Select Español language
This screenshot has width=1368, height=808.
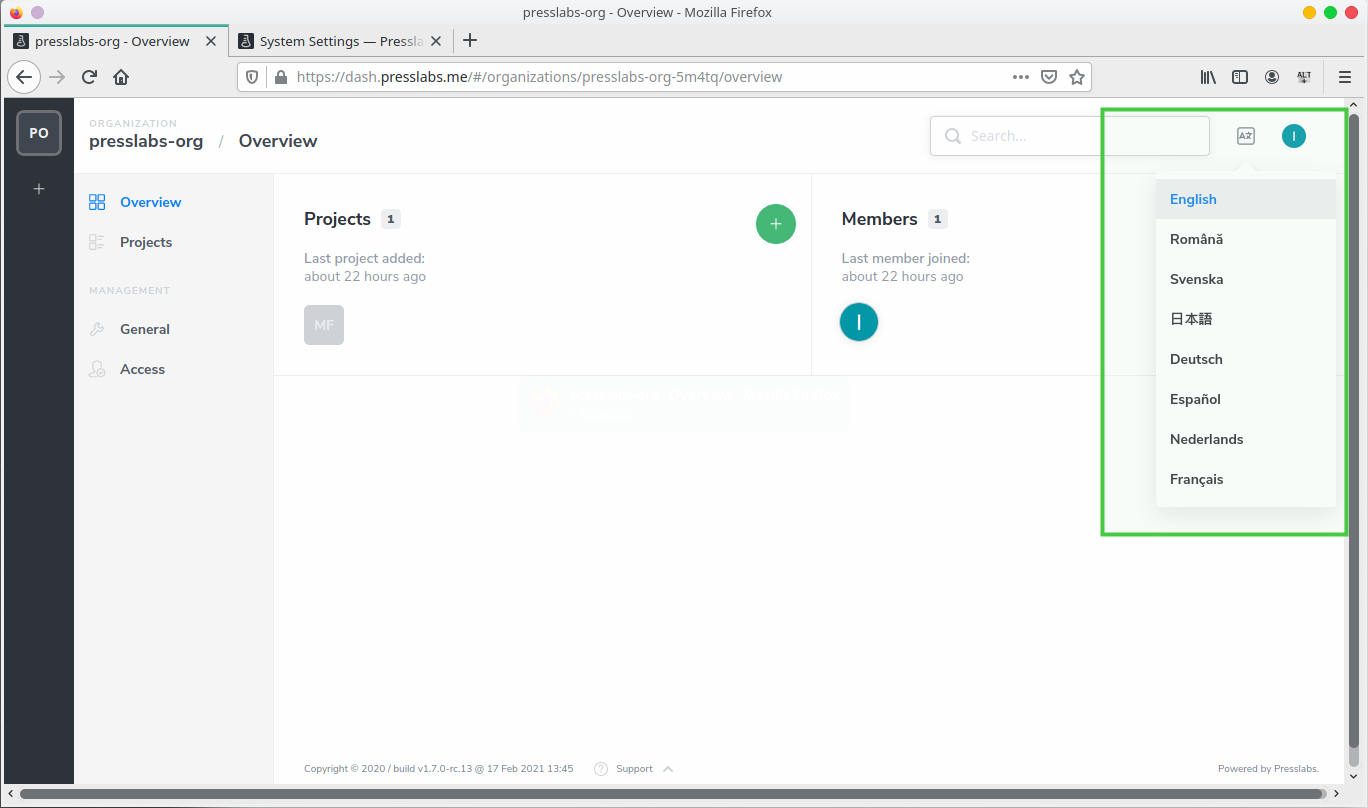(1246, 399)
